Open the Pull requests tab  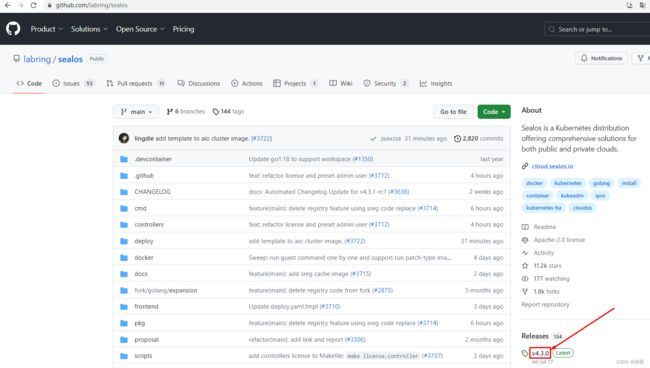pyautogui.click(x=136, y=83)
